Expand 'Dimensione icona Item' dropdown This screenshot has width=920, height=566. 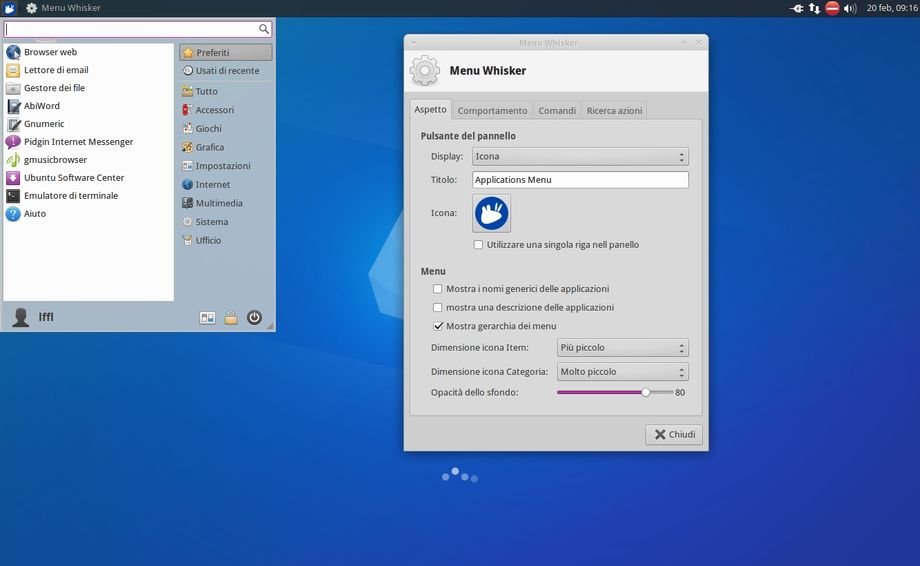pyautogui.click(x=622, y=348)
